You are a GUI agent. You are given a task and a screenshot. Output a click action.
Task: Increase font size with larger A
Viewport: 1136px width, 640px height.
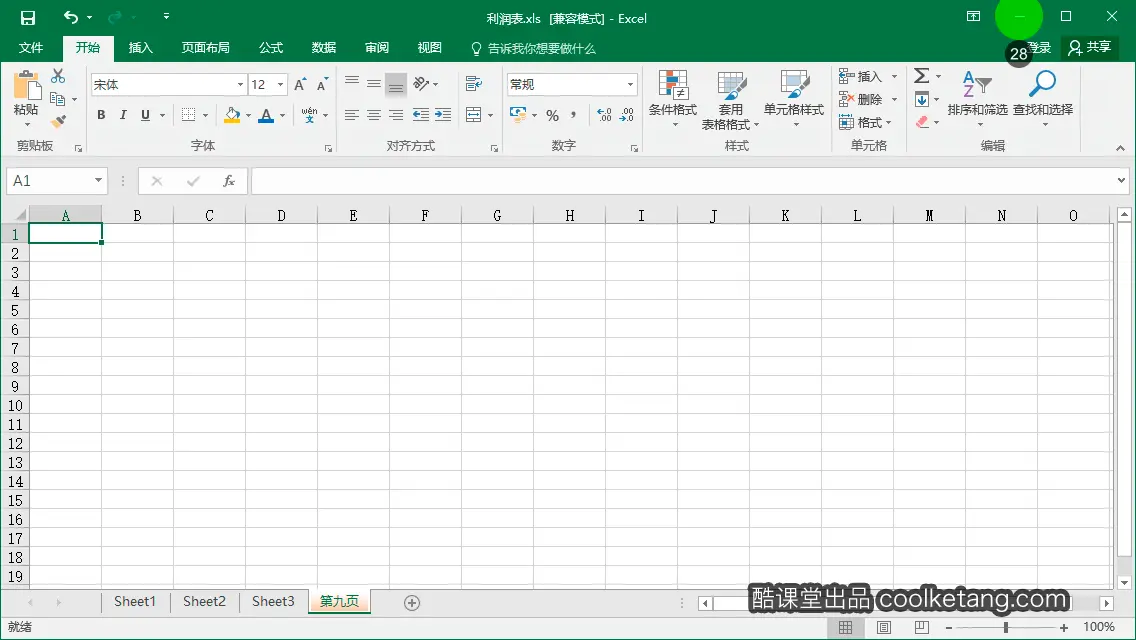click(300, 85)
